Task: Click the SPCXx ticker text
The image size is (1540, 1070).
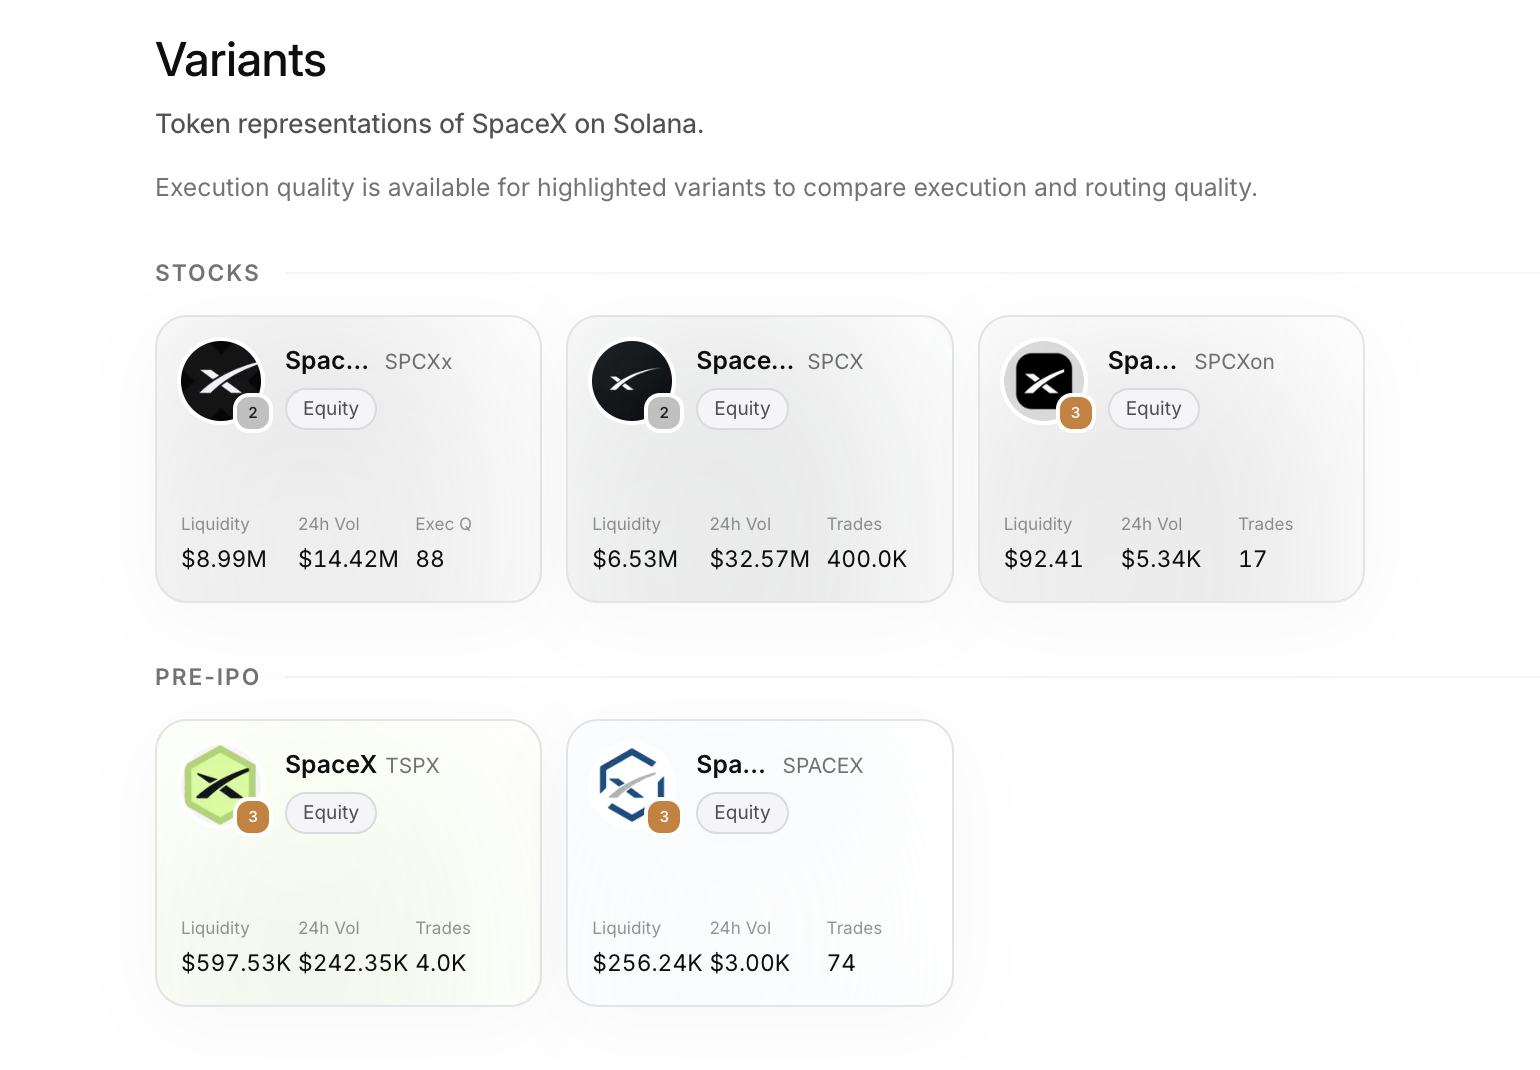Action: (419, 362)
